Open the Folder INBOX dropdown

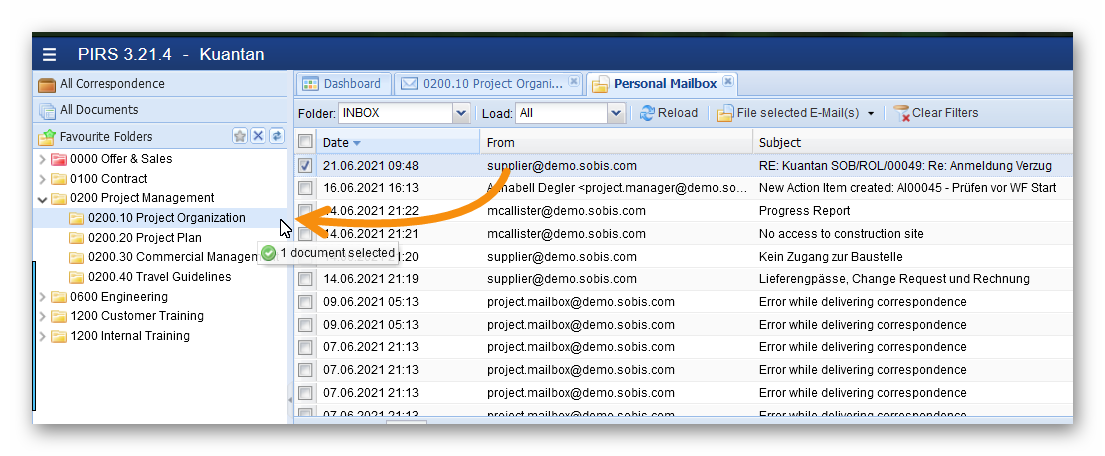(x=461, y=113)
